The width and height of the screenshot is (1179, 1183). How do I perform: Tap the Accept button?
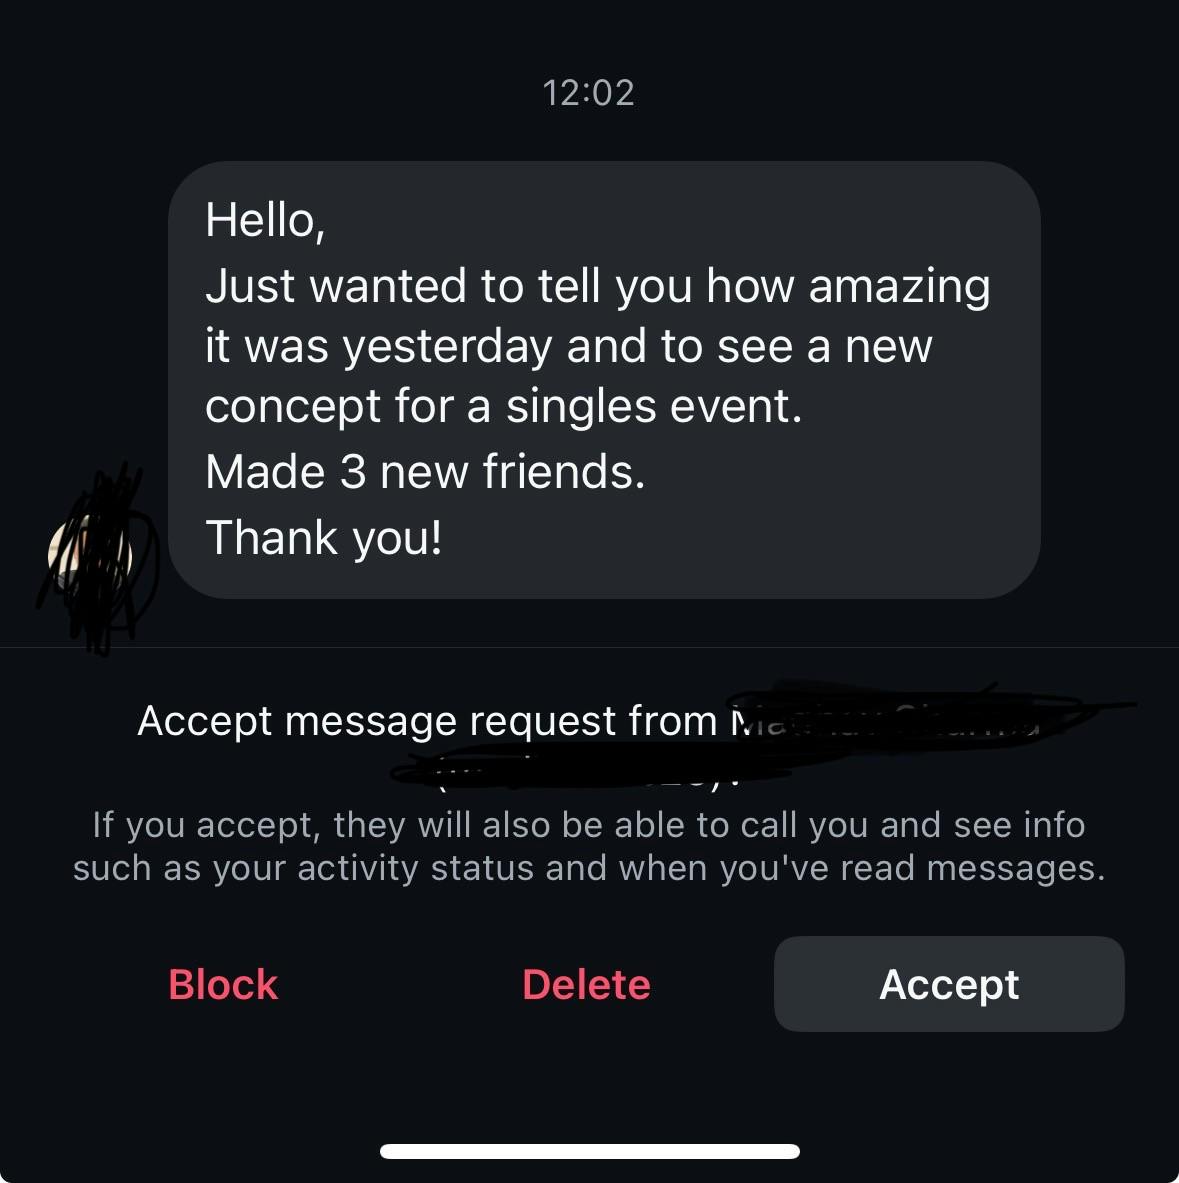(948, 984)
